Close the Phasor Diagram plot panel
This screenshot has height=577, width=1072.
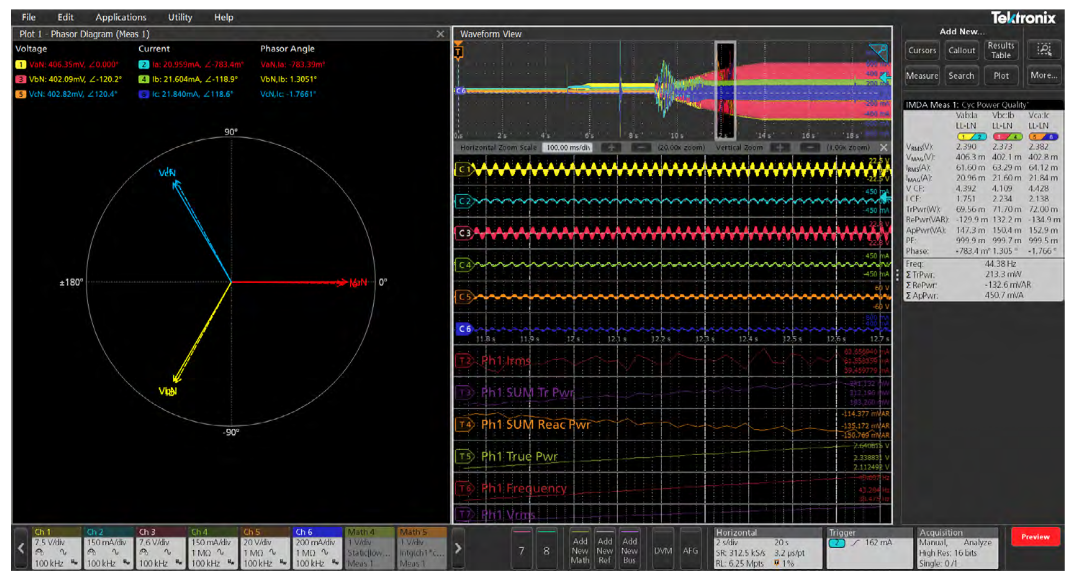click(440, 34)
